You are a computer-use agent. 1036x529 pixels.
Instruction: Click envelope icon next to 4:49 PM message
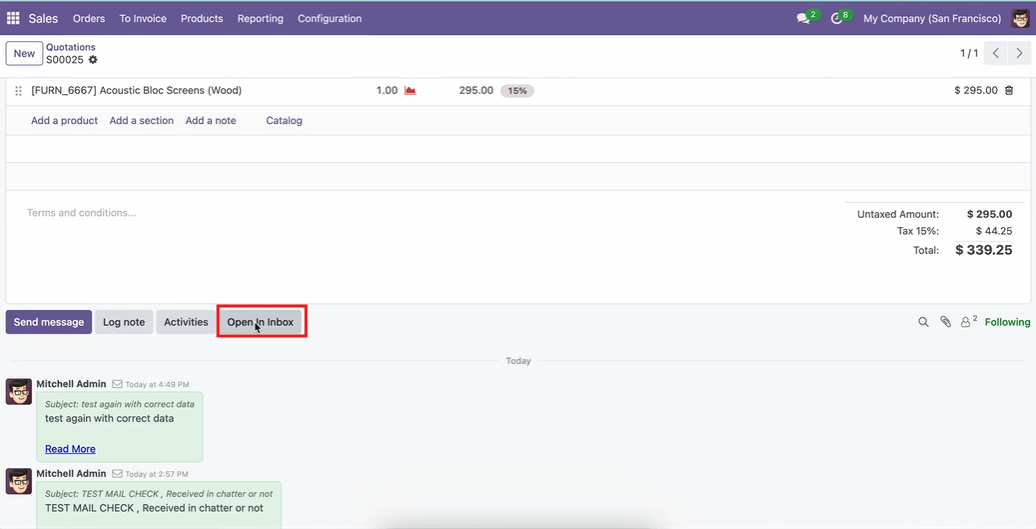pos(117,384)
